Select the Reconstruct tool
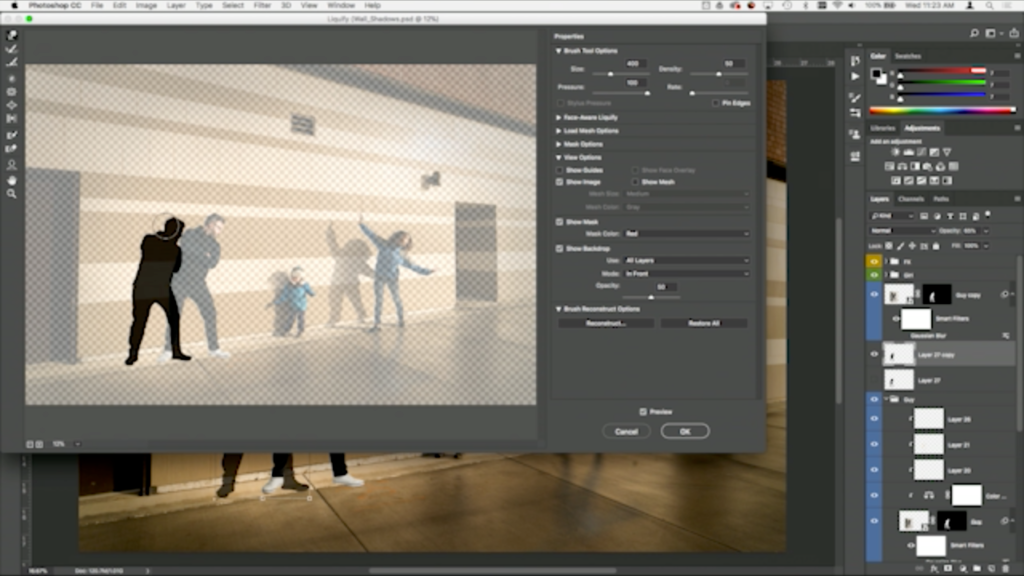Viewport: 1024px width, 576px height. pyautogui.click(x=12, y=49)
